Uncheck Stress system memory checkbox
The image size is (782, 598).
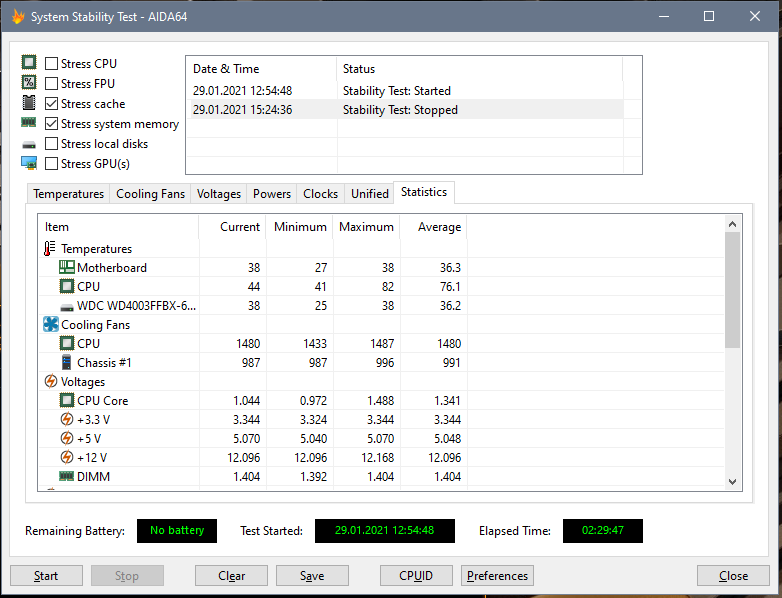point(51,123)
